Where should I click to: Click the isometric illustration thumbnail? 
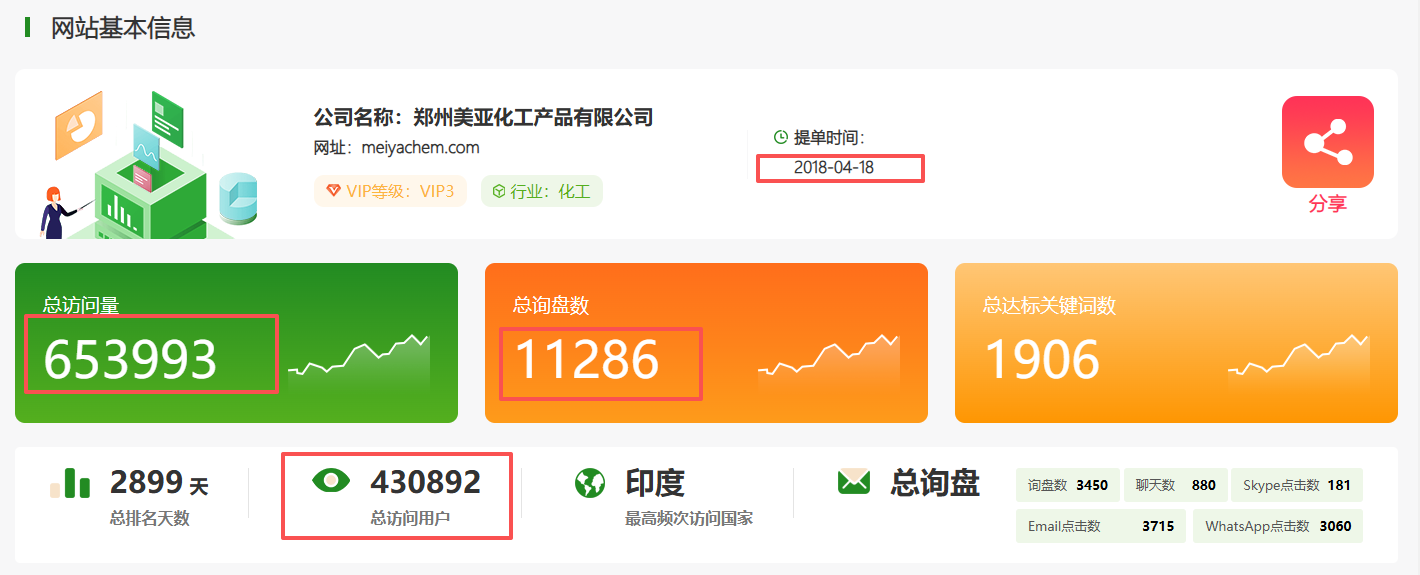(x=150, y=163)
